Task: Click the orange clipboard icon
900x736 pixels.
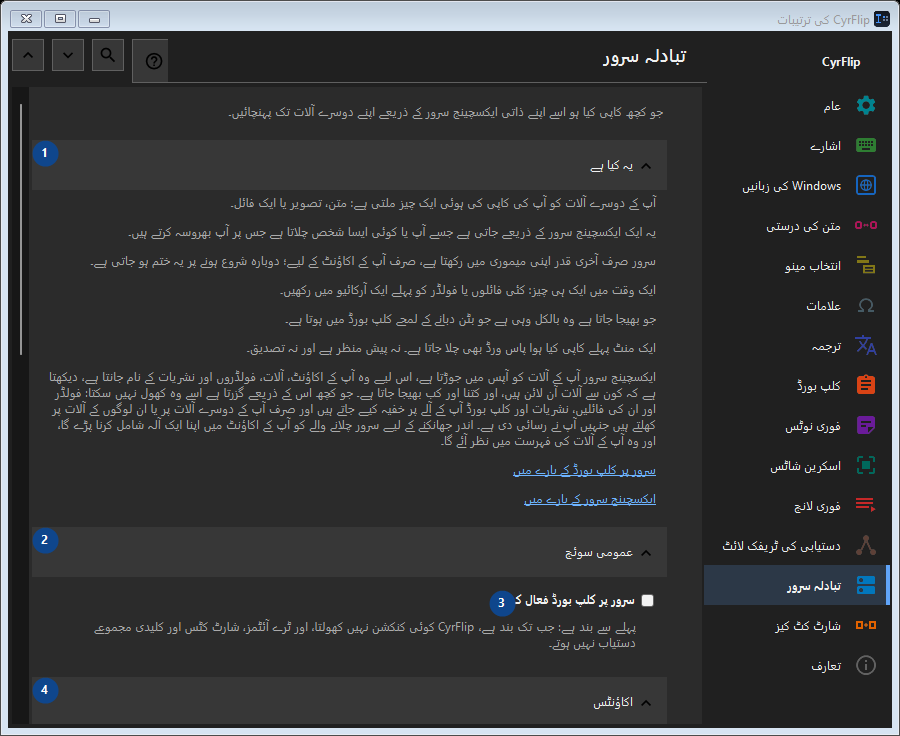Action: pyautogui.click(x=866, y=385)
